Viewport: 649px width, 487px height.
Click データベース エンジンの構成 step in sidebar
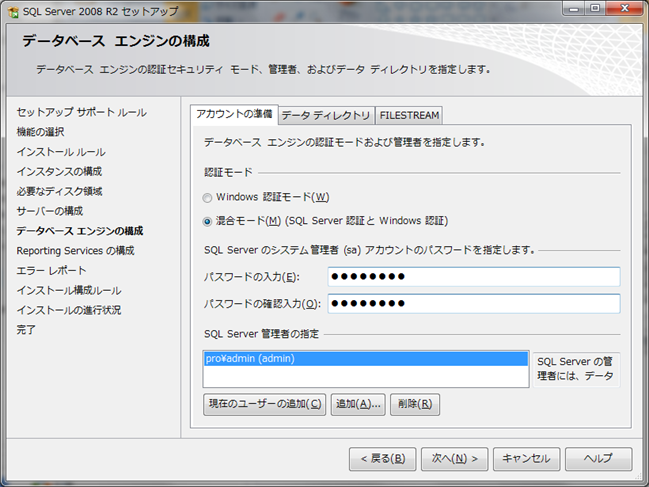(x=79, y=231)
